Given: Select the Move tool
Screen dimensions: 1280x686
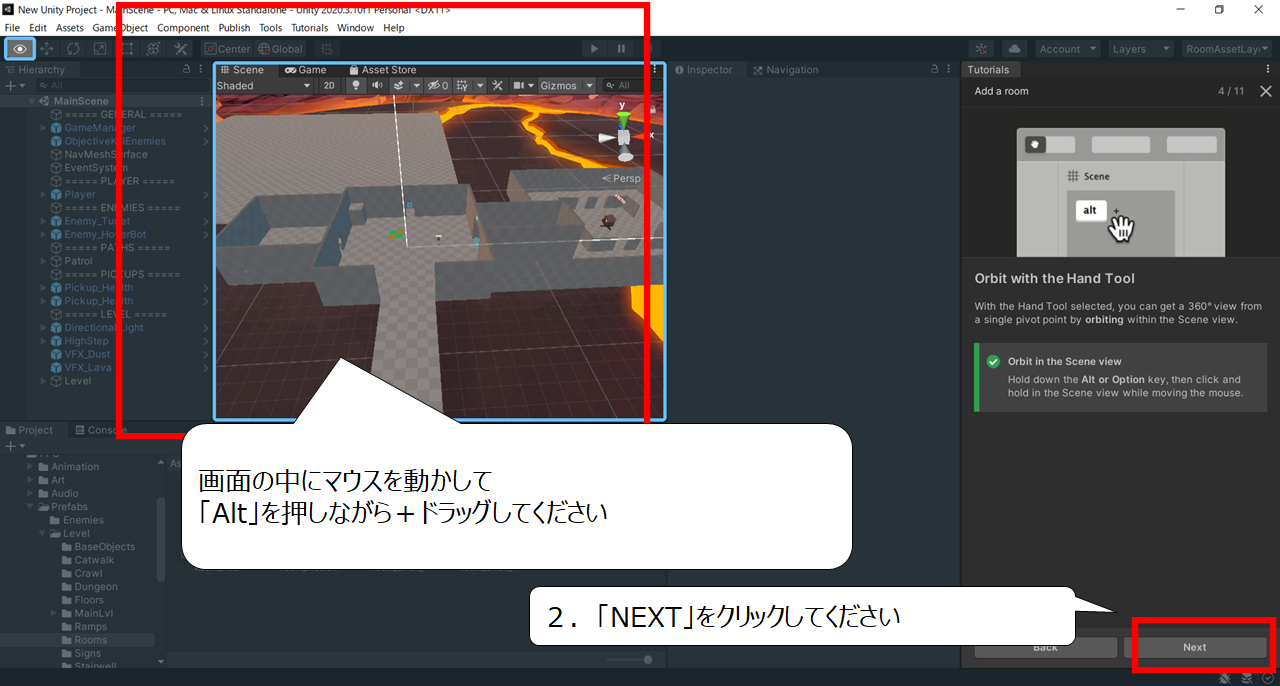Looking at the screenshot, I should click(x=47, y=48).
